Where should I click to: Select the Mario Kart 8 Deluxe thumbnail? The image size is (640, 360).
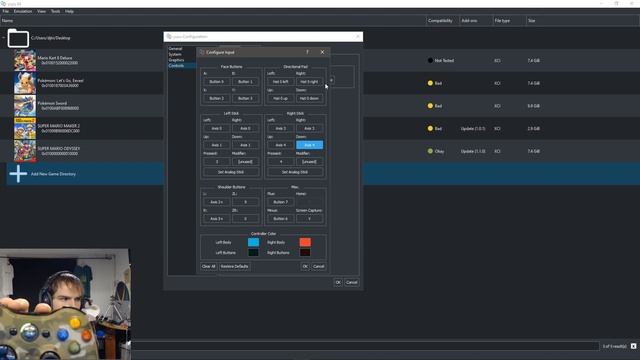tap(25, 60)
